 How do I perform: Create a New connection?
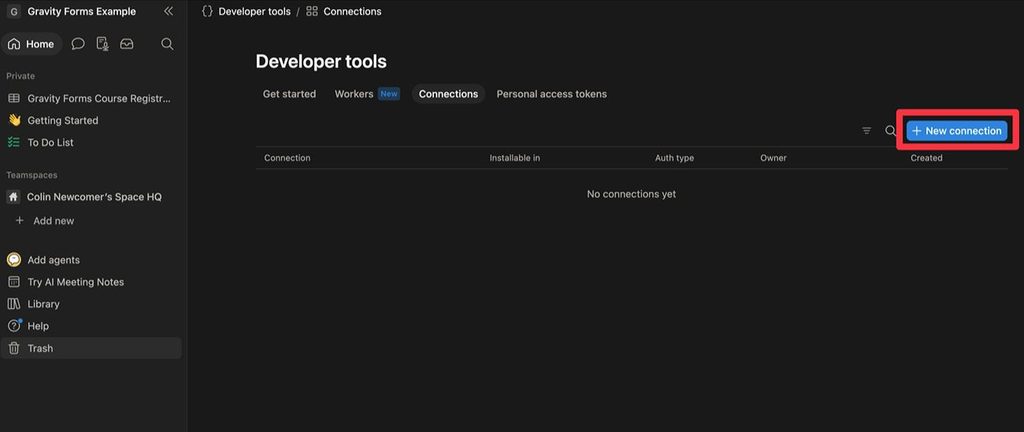pos(957,131)
